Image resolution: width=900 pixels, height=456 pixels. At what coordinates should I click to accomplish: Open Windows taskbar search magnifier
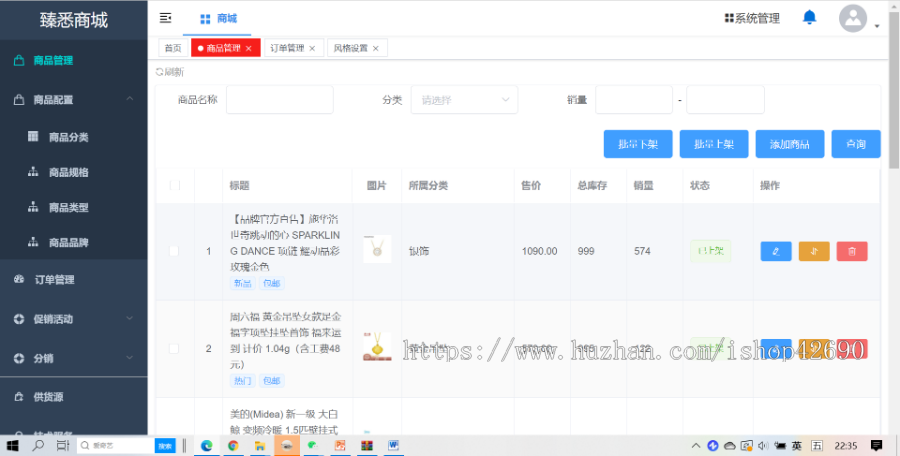tap(38, 446)
